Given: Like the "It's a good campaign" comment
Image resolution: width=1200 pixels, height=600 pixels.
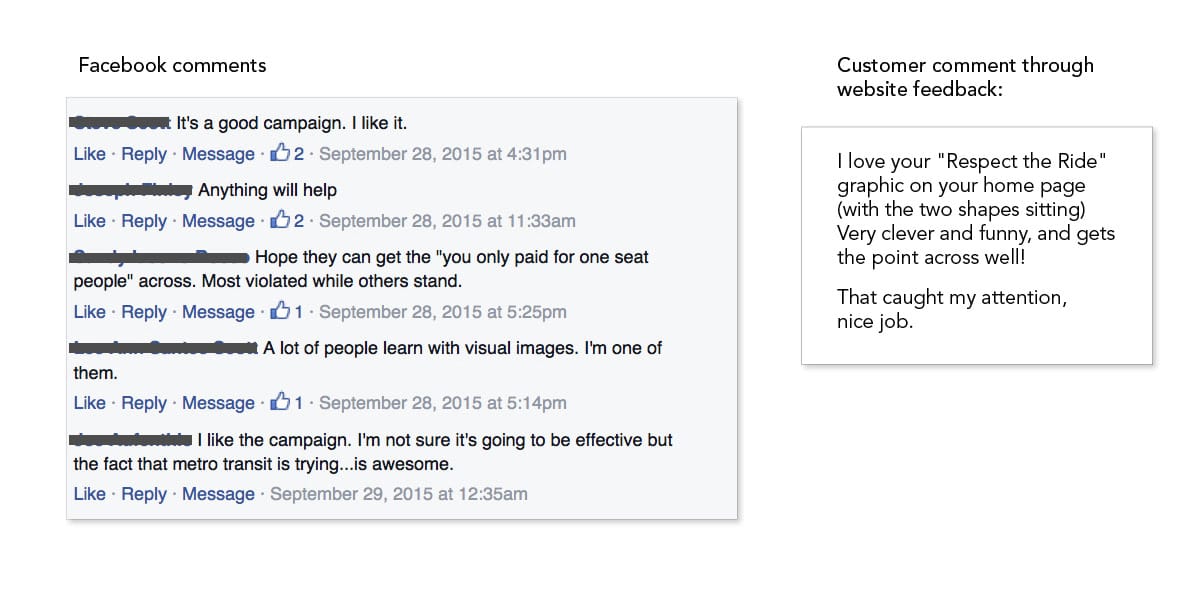Looking at the screenshot, I should [x=89, y=154].
